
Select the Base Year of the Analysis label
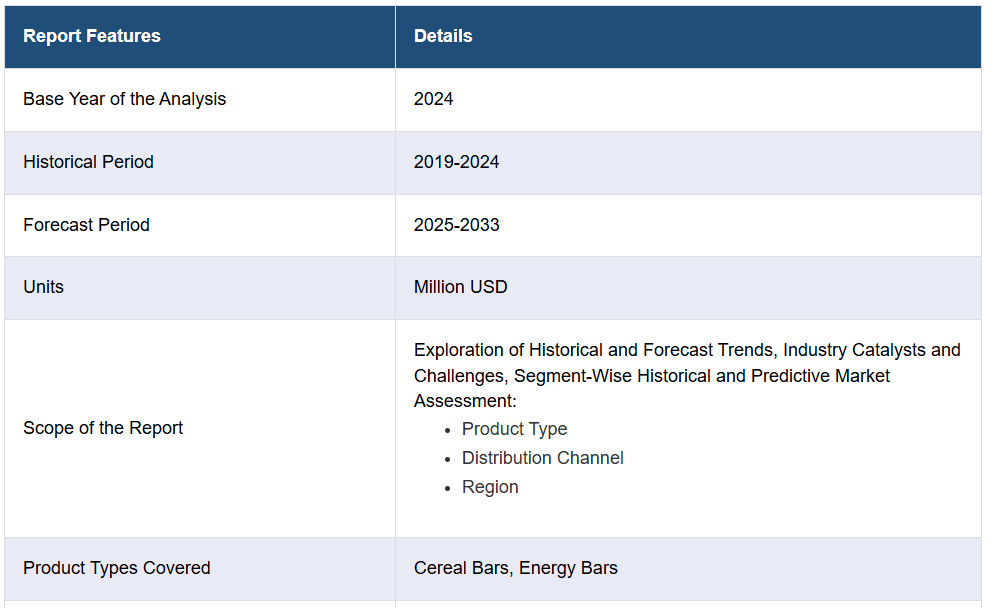pyautogui.click(x=124, y=99)
